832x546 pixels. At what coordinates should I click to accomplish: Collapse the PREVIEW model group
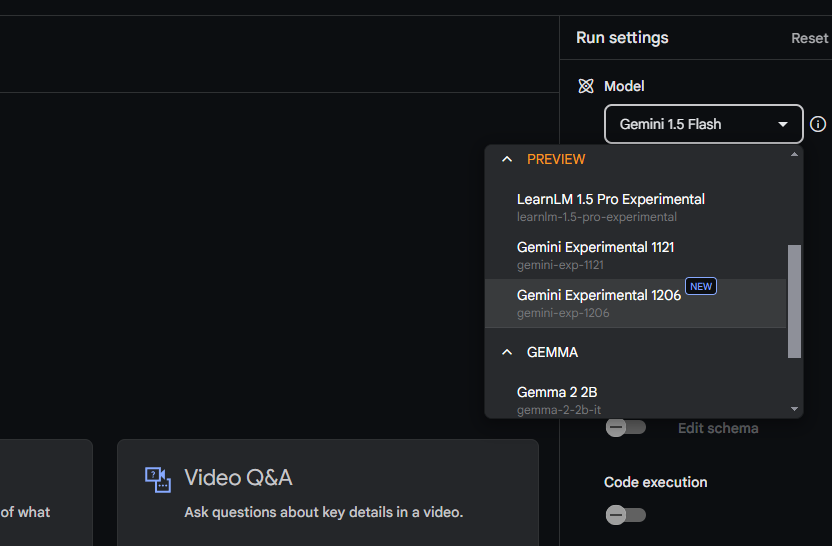point(507,159)
